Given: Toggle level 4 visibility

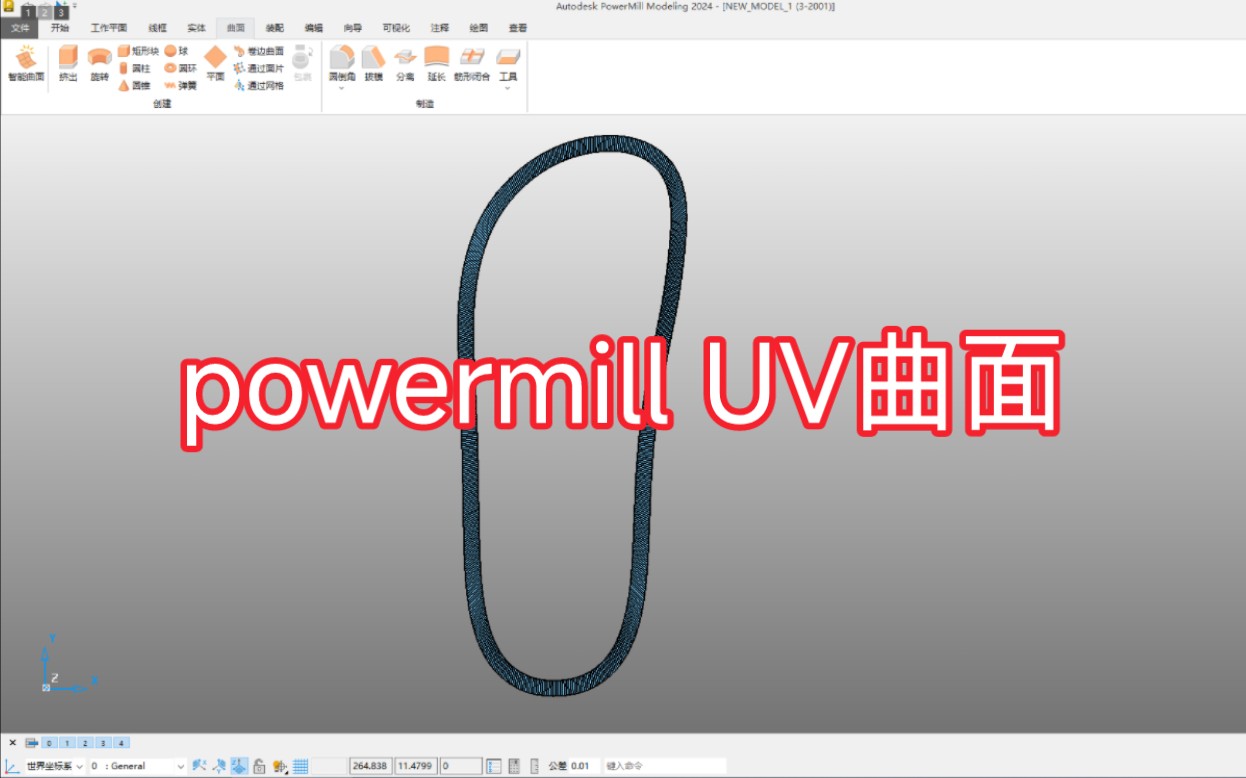Looking at the screenshot, I should tap(121, 743).
